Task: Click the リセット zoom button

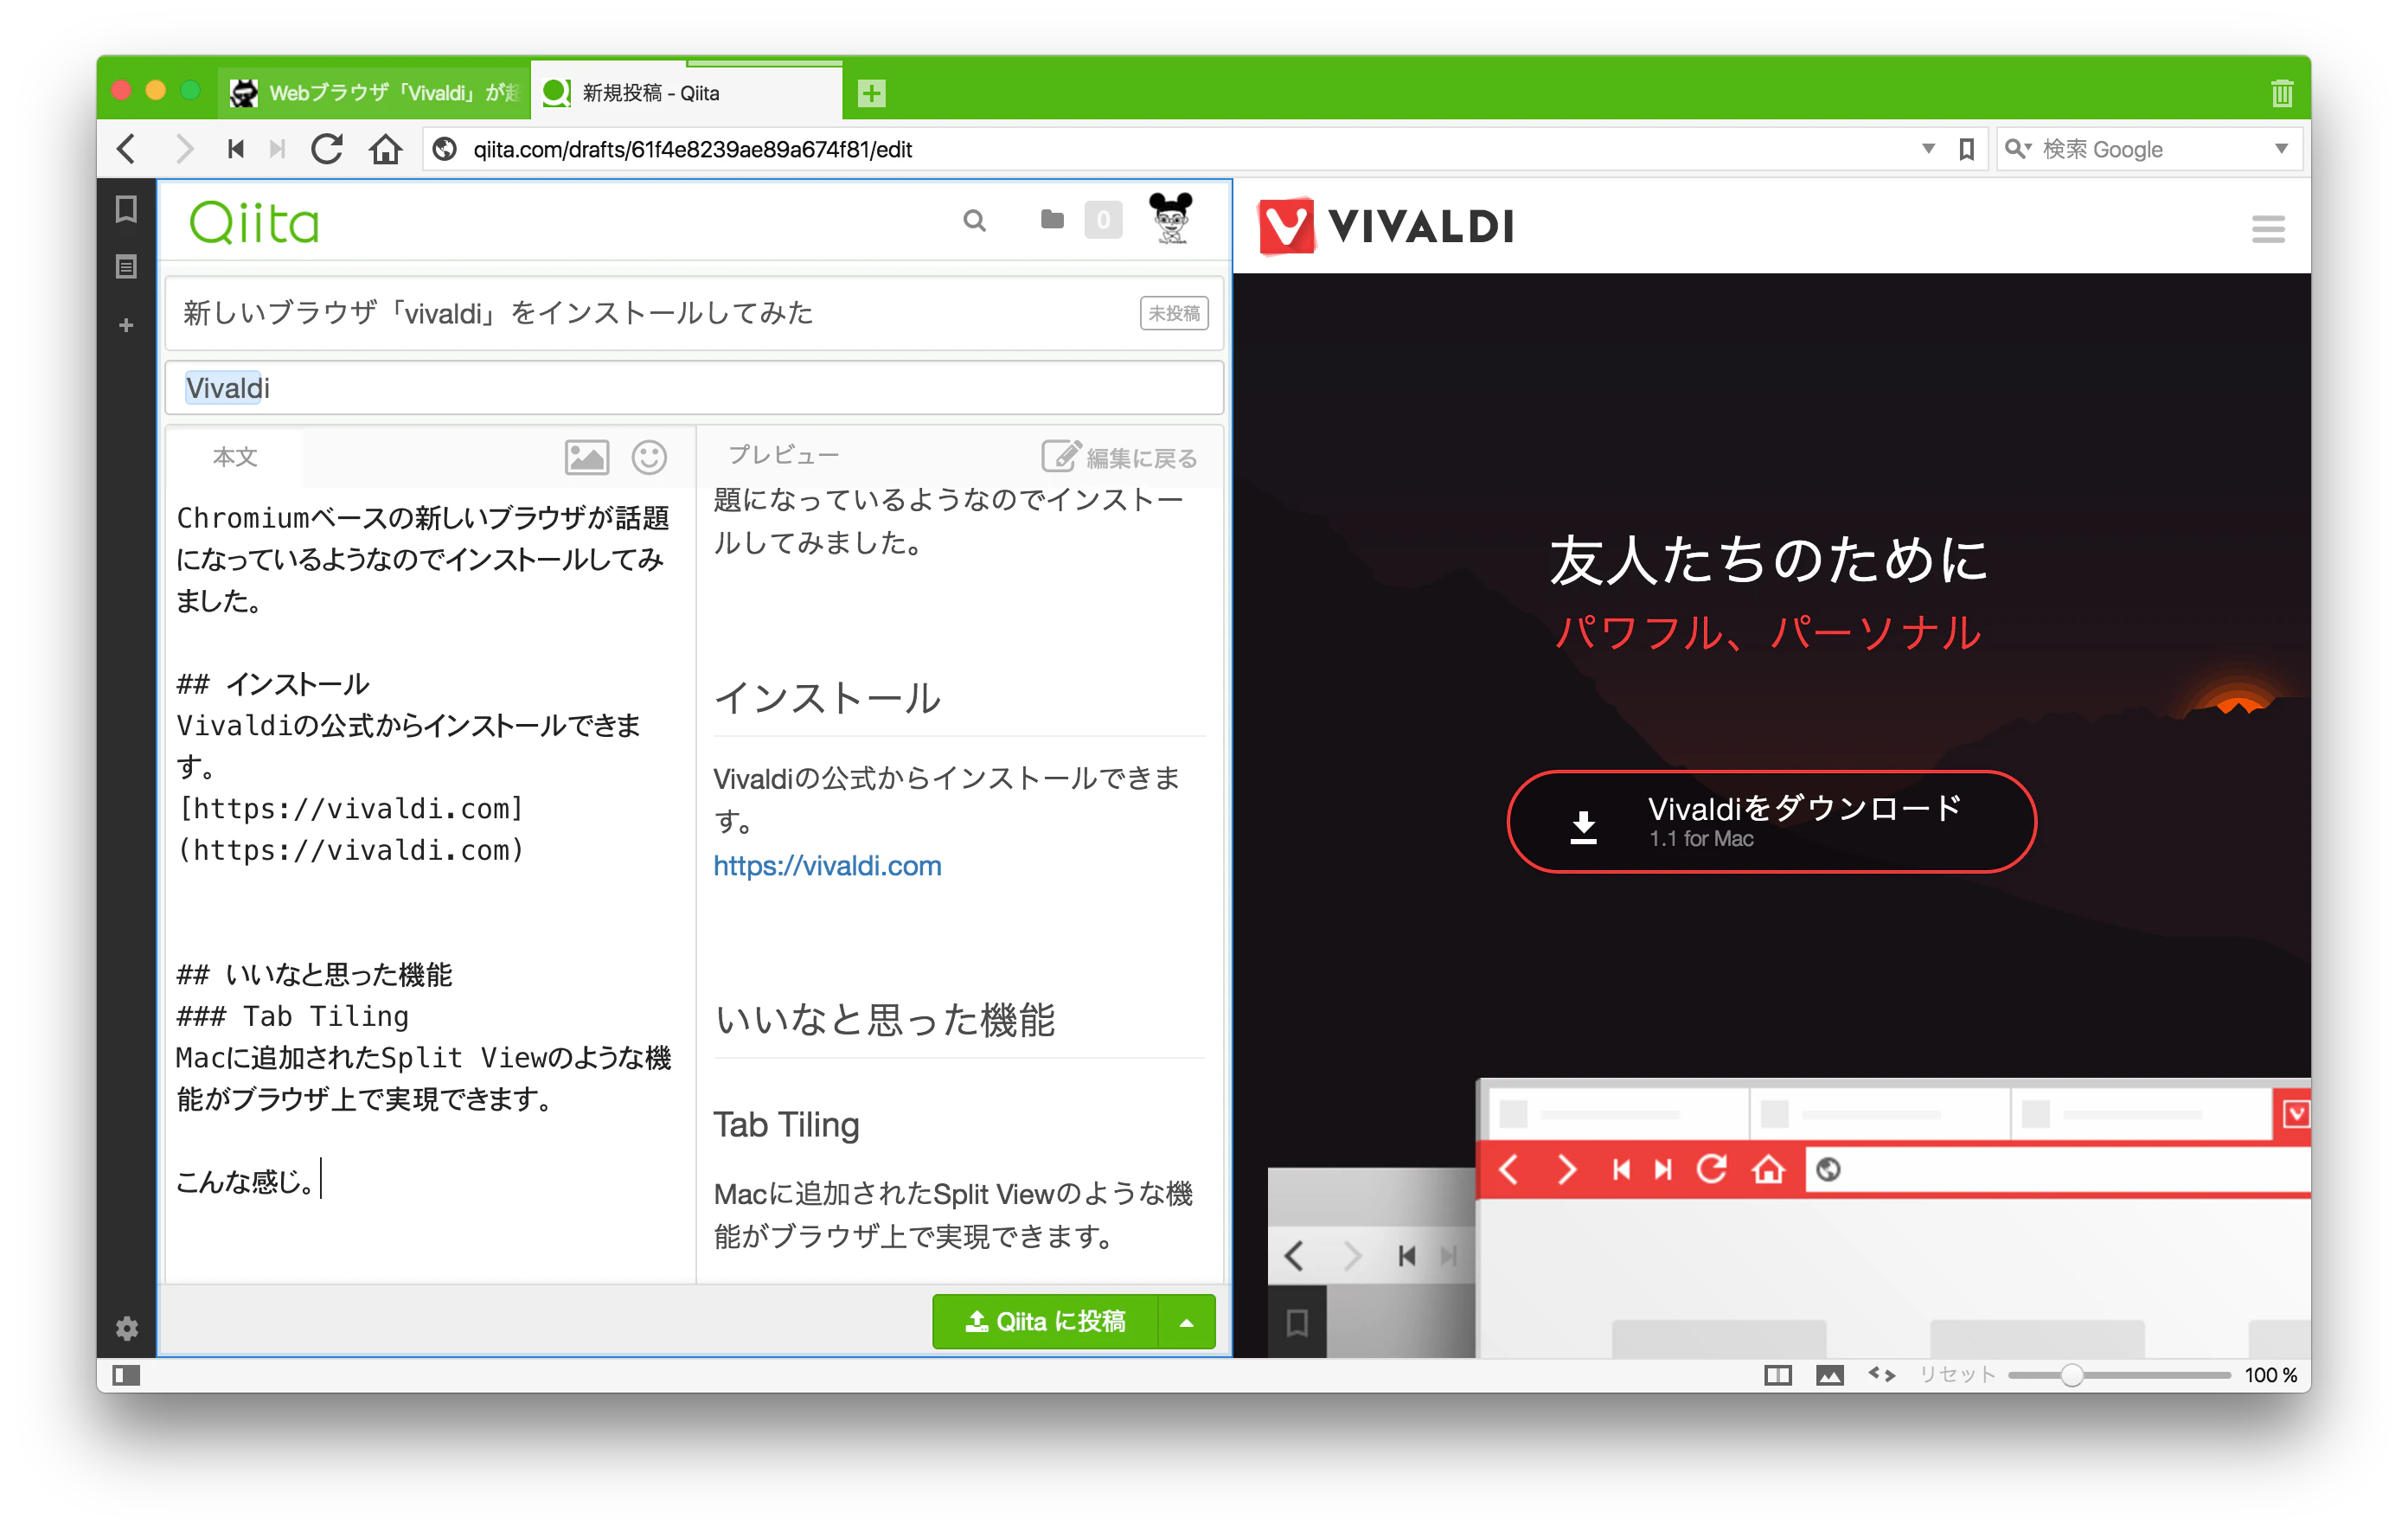Action: tap(1957, 1374)
